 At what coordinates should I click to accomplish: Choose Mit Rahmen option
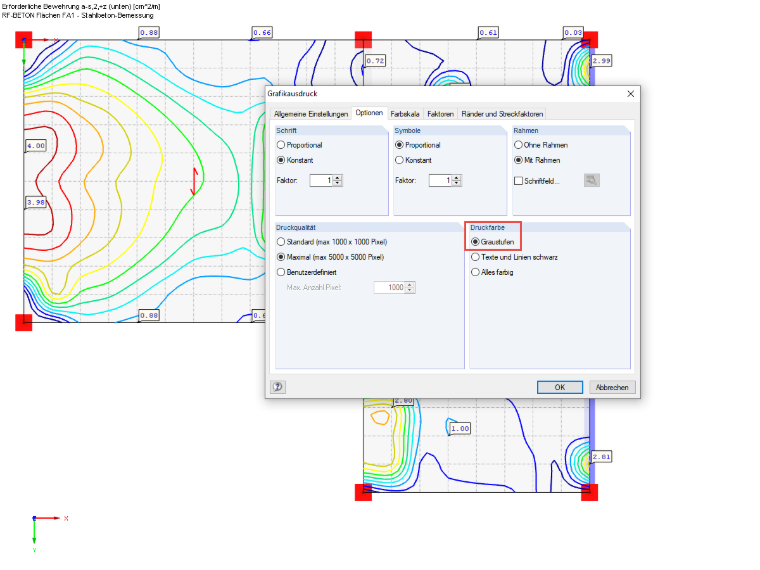point(537,160)
